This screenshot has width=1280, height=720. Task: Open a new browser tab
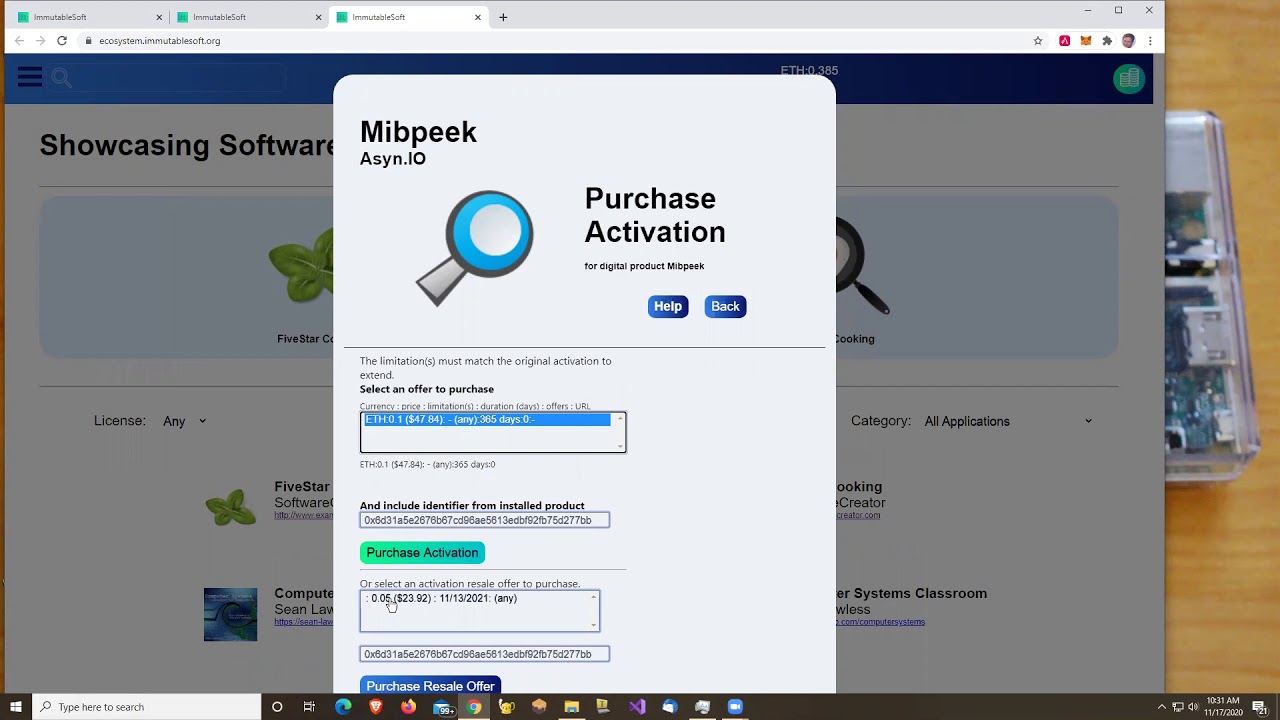click(x=503, y=17)
